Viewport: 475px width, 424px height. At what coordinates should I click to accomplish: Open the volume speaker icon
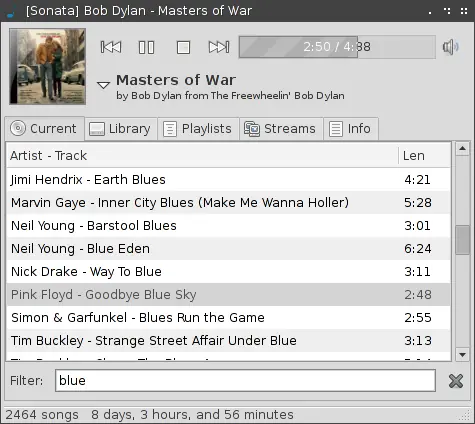[450, 47]
